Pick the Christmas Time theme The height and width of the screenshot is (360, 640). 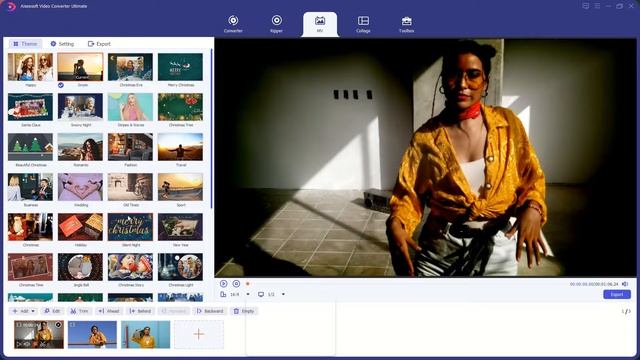(31, 267)
